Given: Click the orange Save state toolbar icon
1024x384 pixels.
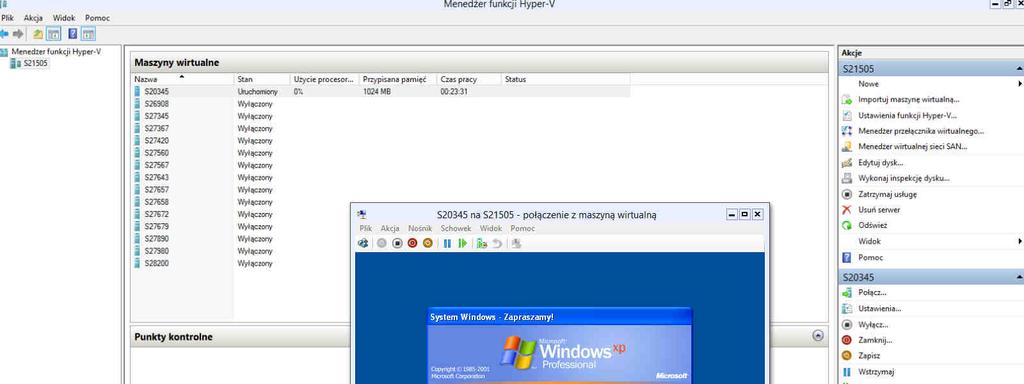Looking at the screenshot, I should click(428, 243).
